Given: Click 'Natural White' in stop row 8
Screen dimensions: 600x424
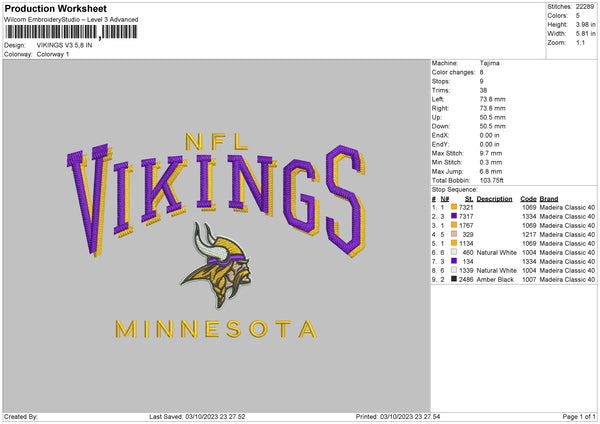Looking at the screenshot, I should pyautogui.click(x=497, y=271).
